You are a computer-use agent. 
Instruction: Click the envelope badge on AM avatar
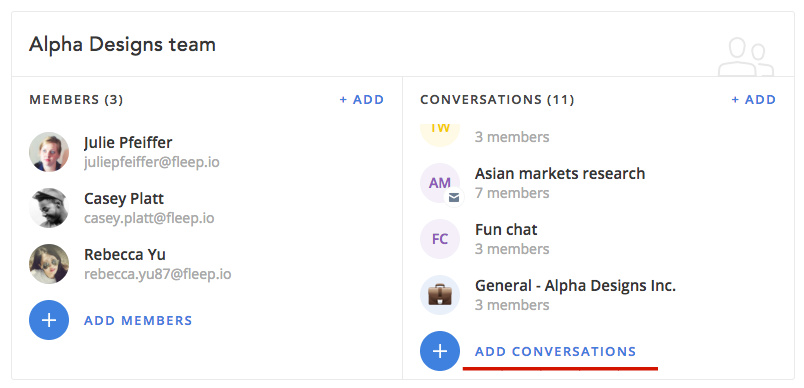click(x=454, y=197)
